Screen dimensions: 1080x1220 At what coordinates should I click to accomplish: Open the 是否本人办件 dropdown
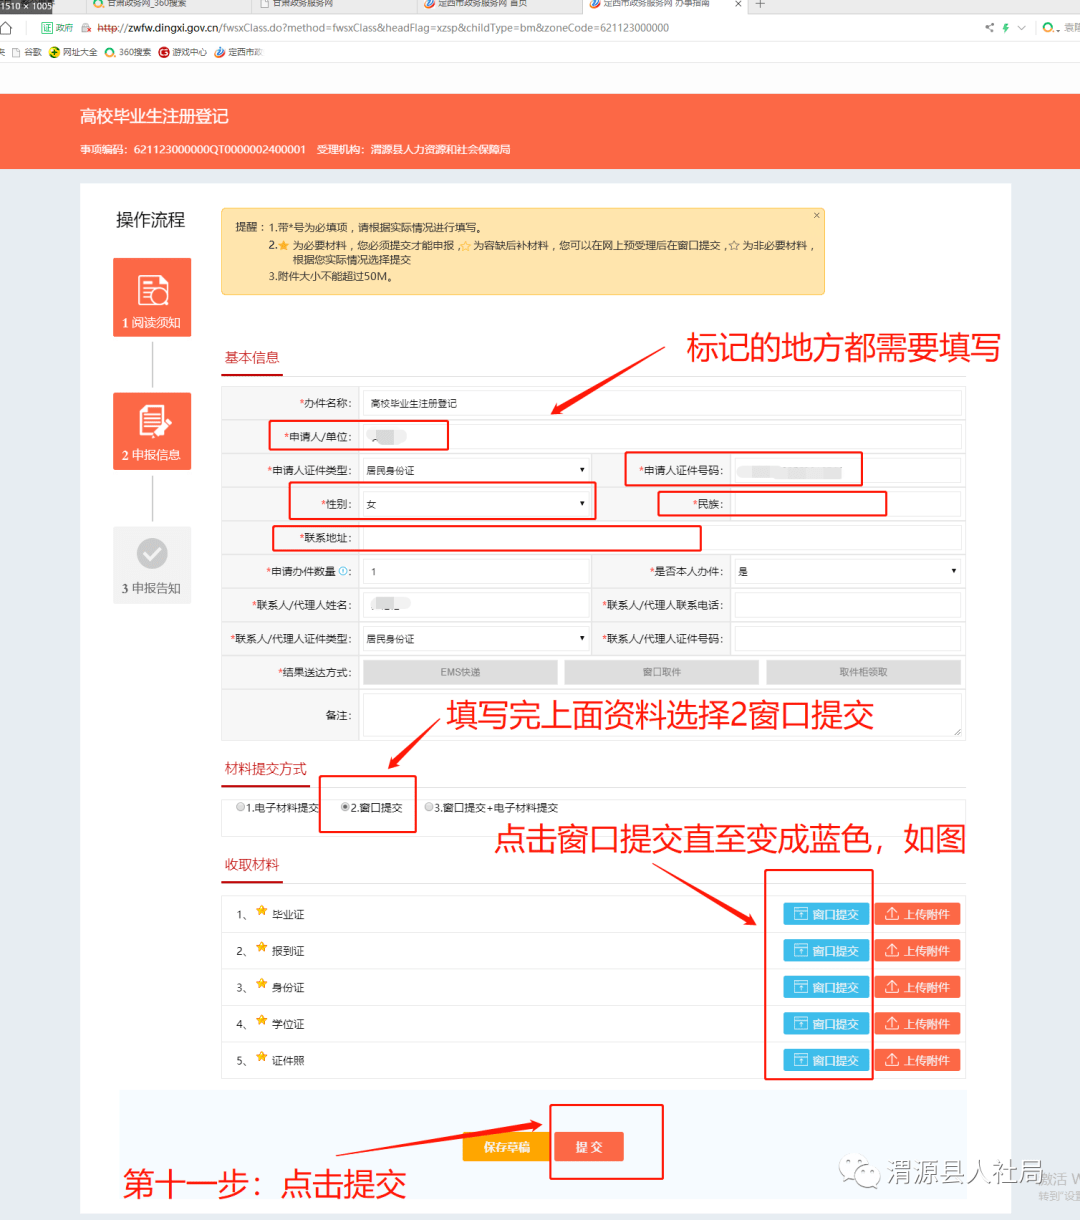(x=847, y=572)
